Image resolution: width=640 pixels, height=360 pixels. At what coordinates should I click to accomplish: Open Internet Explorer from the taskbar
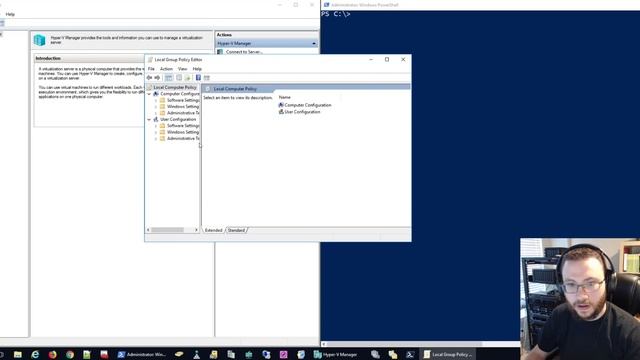pos(35,354)
